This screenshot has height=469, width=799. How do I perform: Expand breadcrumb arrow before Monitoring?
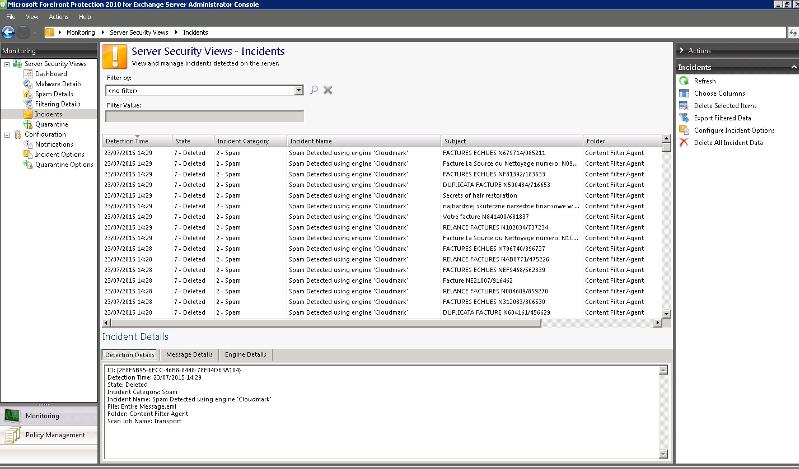point(60,32)
